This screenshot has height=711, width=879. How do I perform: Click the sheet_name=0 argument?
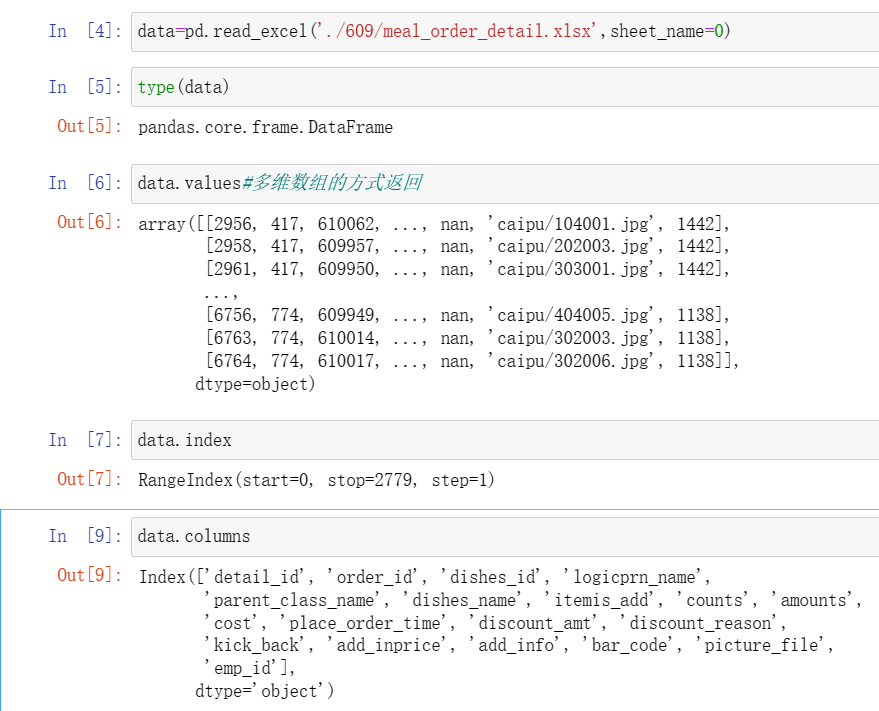click(667, 31)
